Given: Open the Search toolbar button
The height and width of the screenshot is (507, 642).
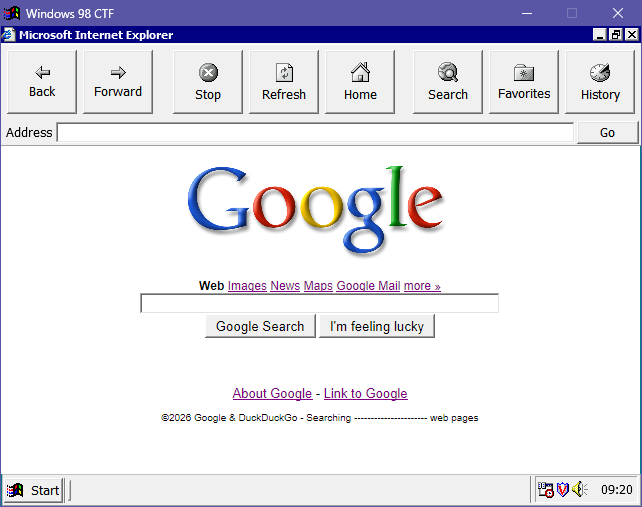Looking at the screenshot, I should pyautogui.click(x=448, y=82).
